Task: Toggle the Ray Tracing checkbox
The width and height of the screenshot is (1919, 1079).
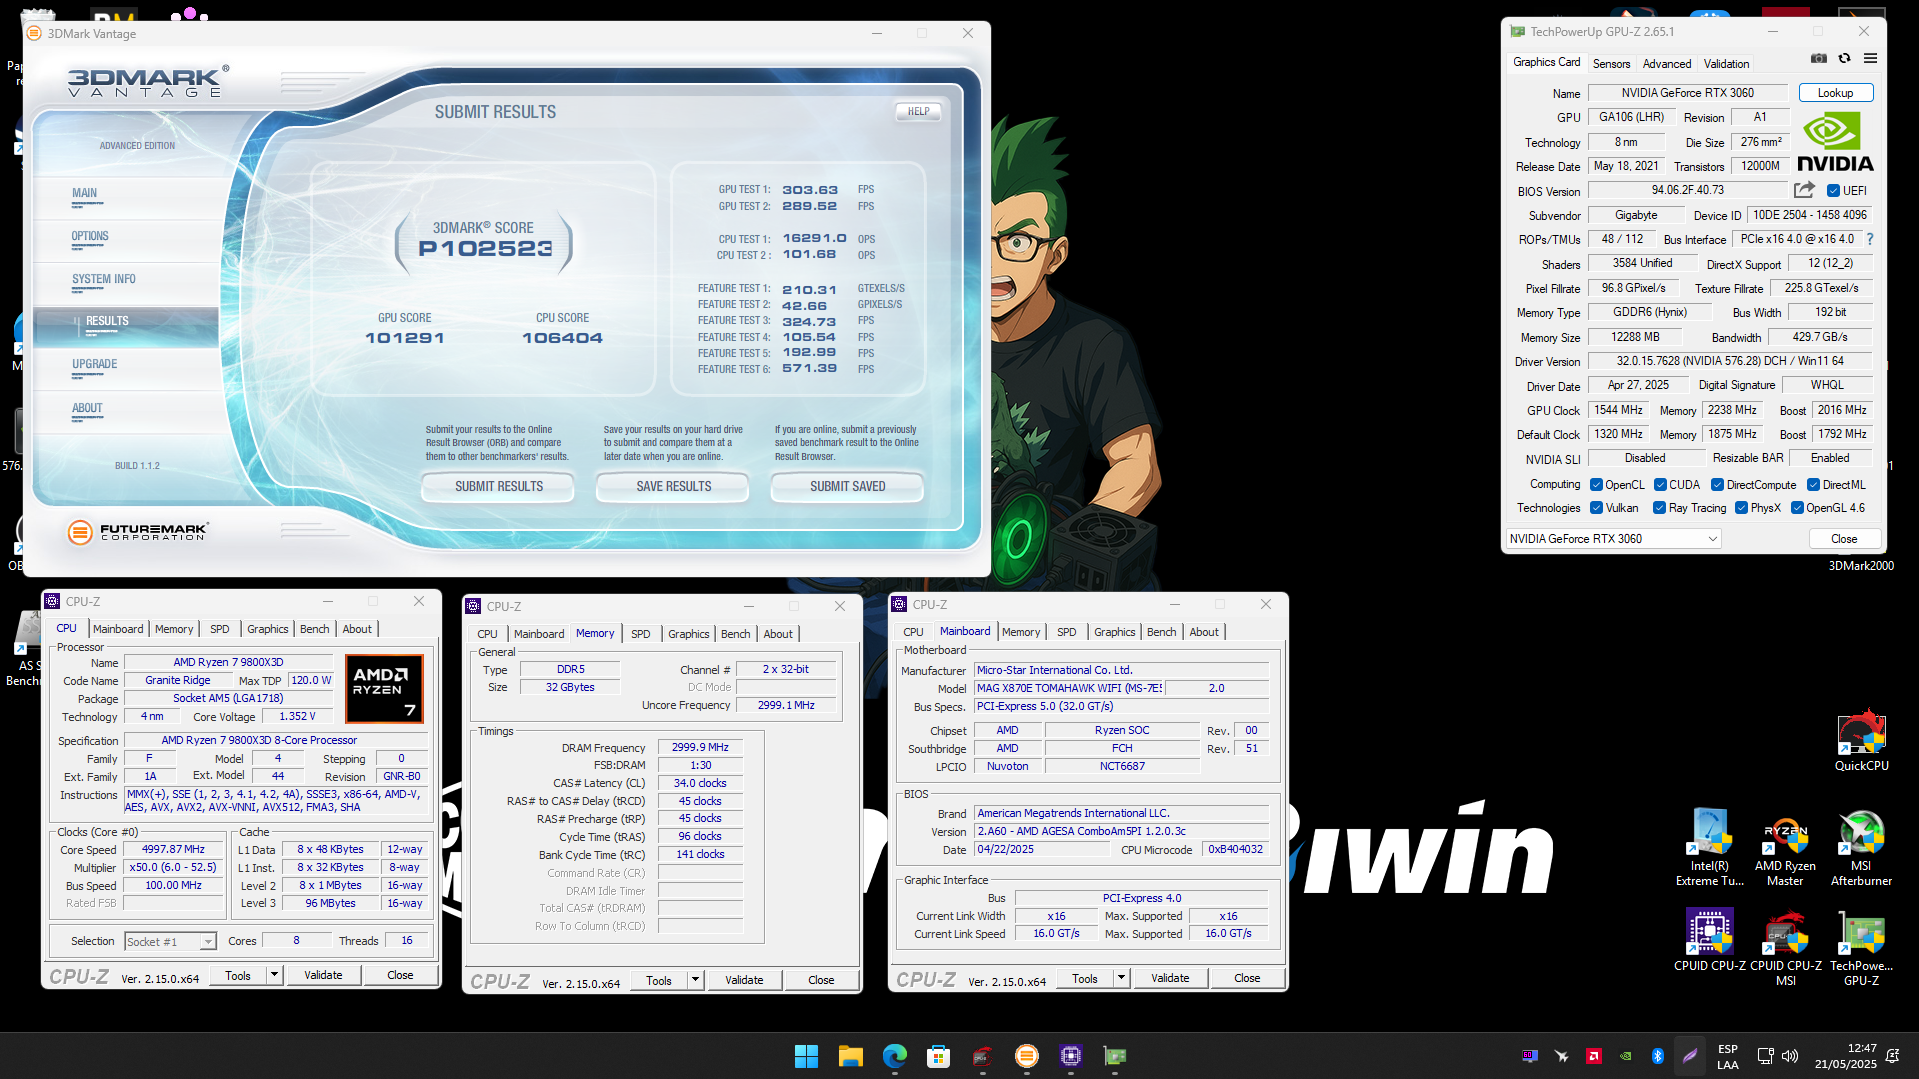Action: 1659,508
